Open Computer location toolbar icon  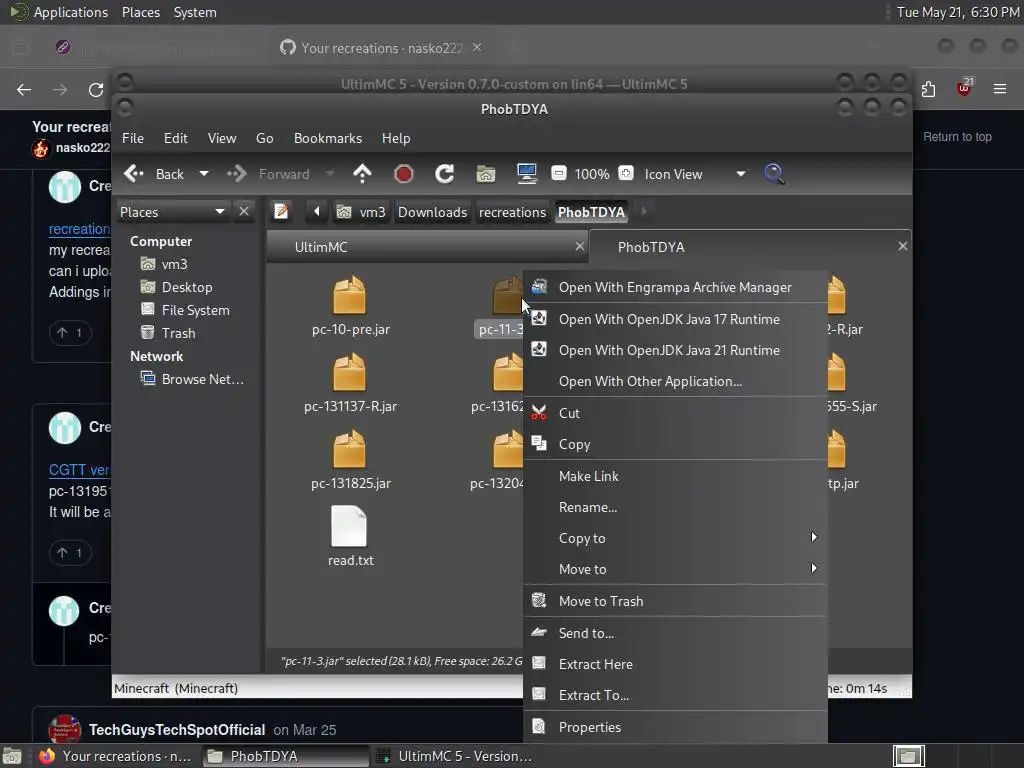pos(526,174)
